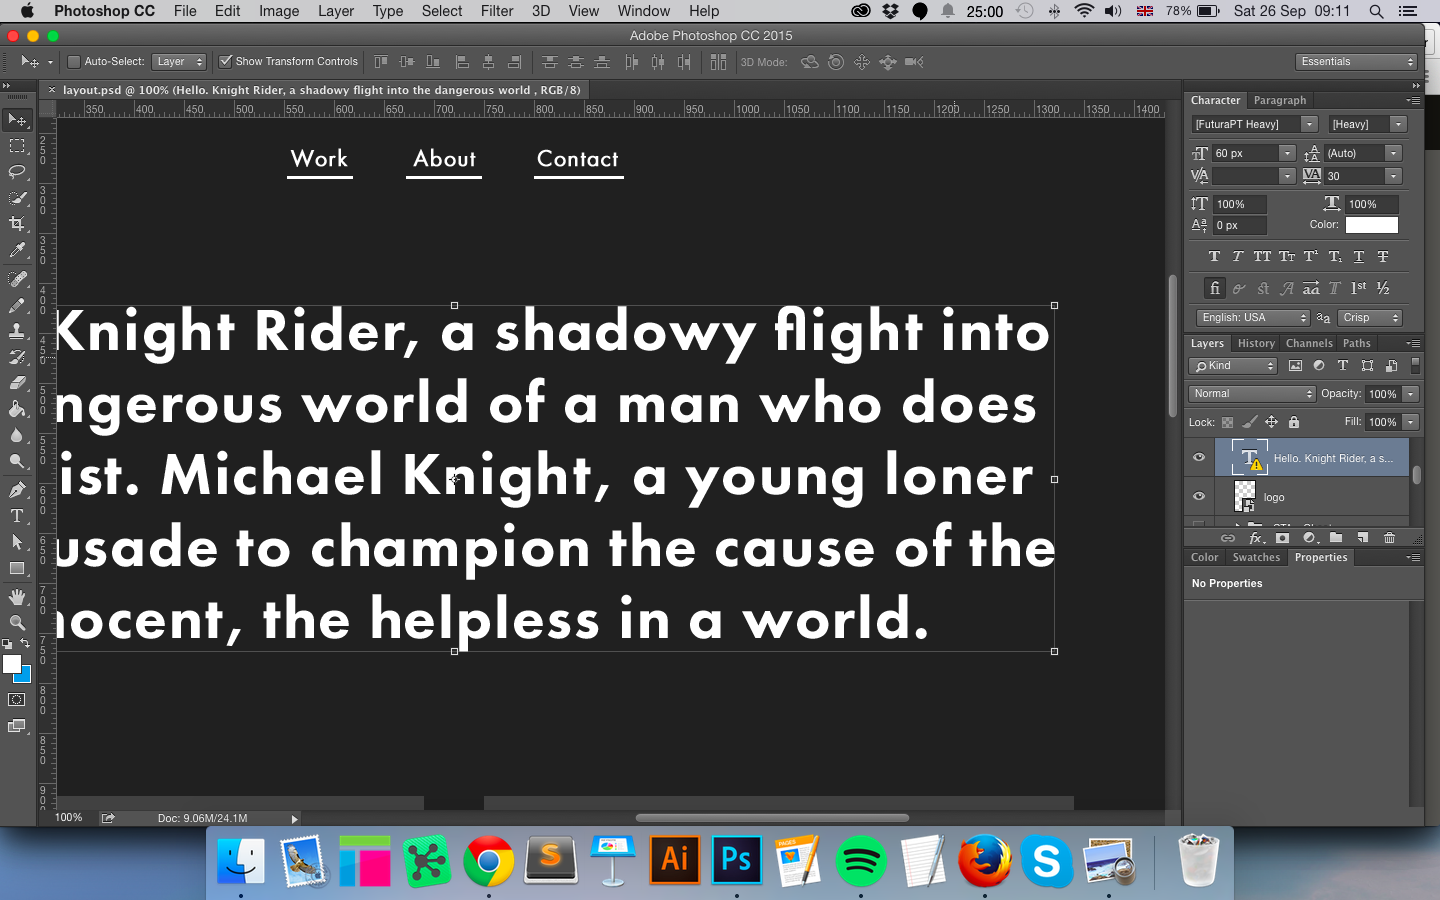Select the Lasso tool
Screen dimensions: 1440x900
point(17,172)
